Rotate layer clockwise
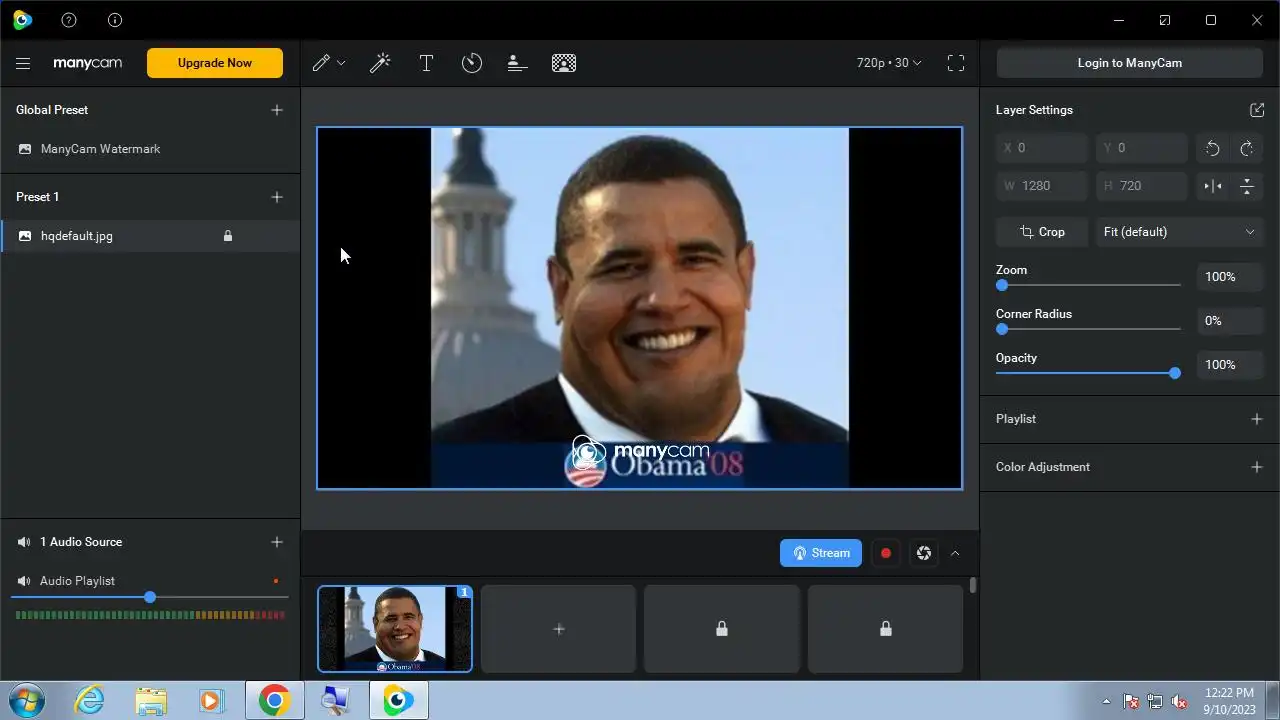The width and height of the screenshot is (1280, 720). 1247,148
